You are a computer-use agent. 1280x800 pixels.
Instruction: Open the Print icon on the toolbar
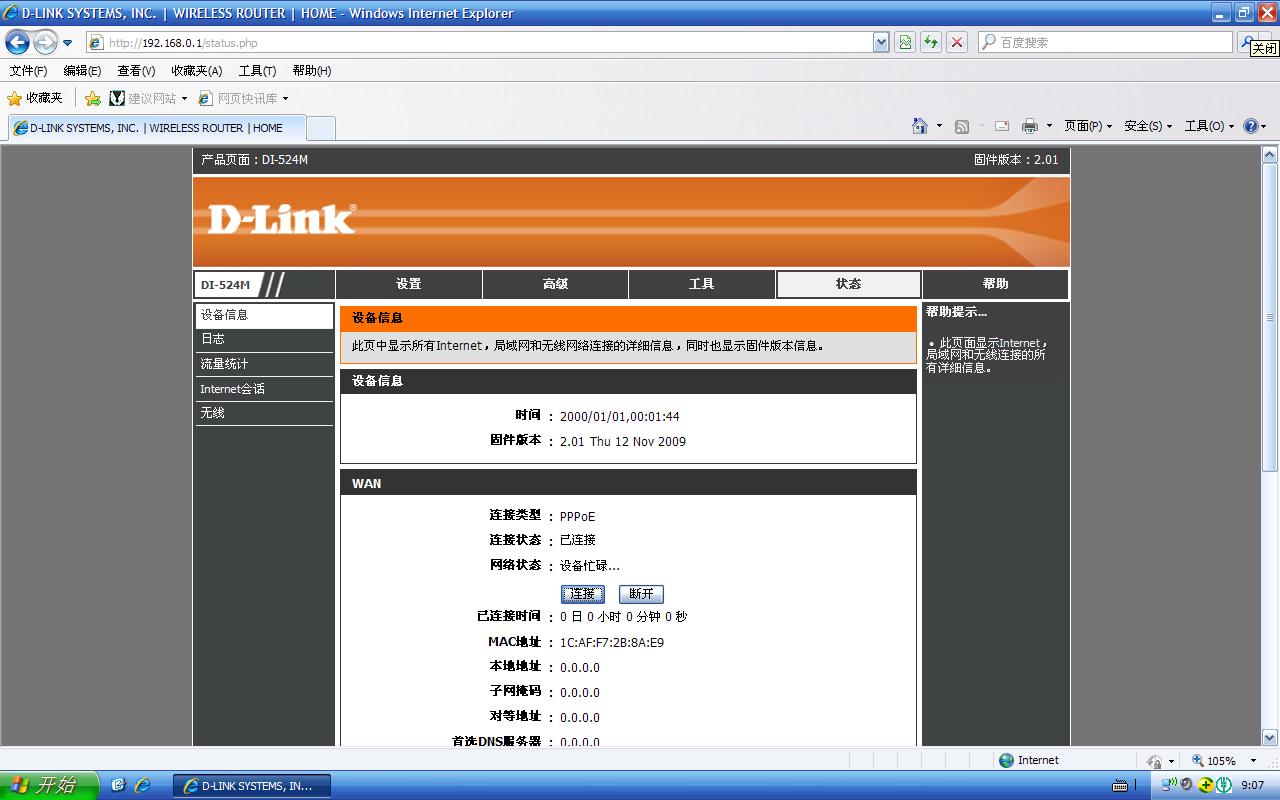[1029, 126]
